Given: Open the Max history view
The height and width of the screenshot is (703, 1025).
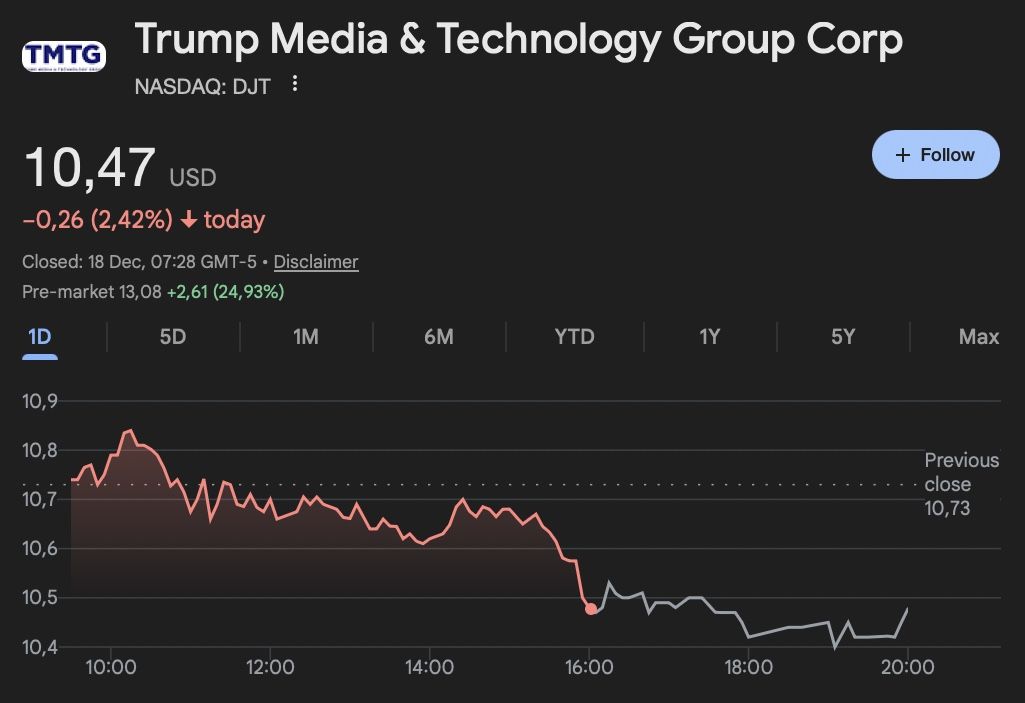Looking at the screenshot, I should click(x=977, y=337).
